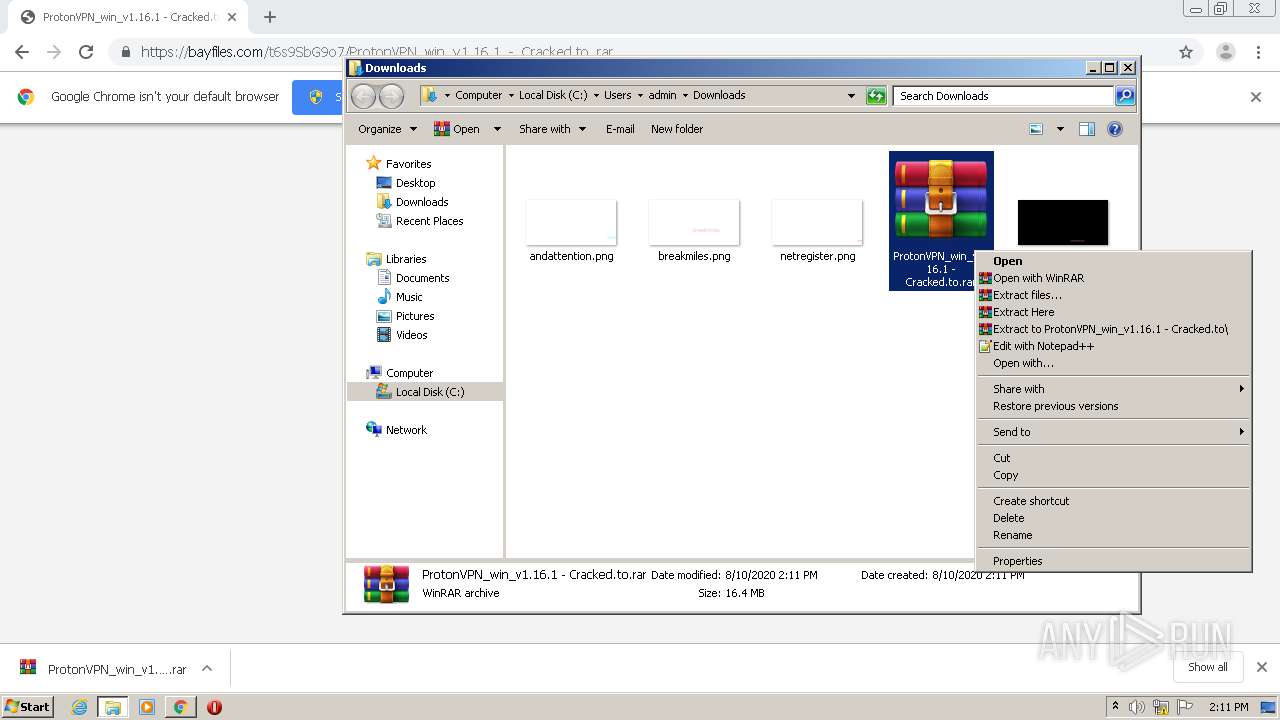Click media player taskbar icon
This screenshot has height=720, width=1280.
click(x=147, y=707)
